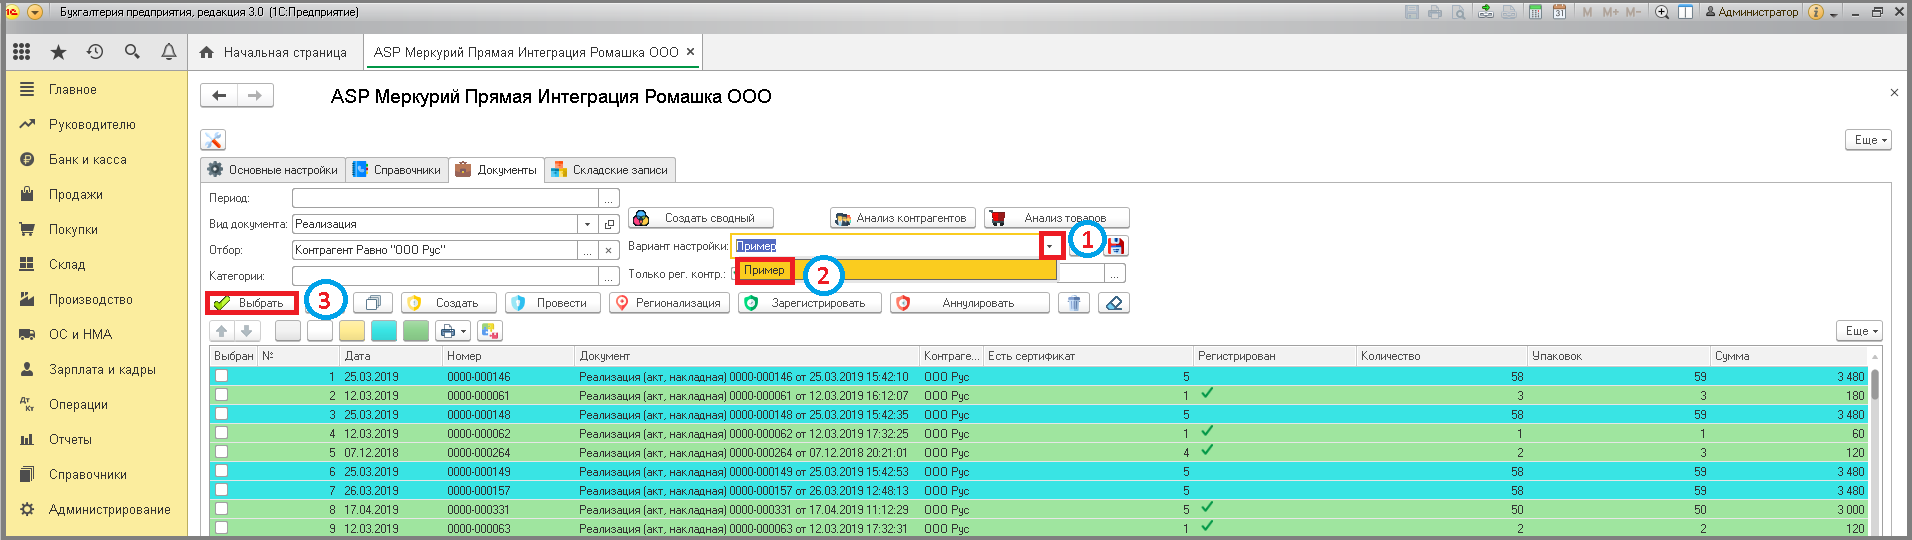Viewport: 1912px width, 540px height.
Task: Click the copy documents icon button
Action: [x=373, y=303]
